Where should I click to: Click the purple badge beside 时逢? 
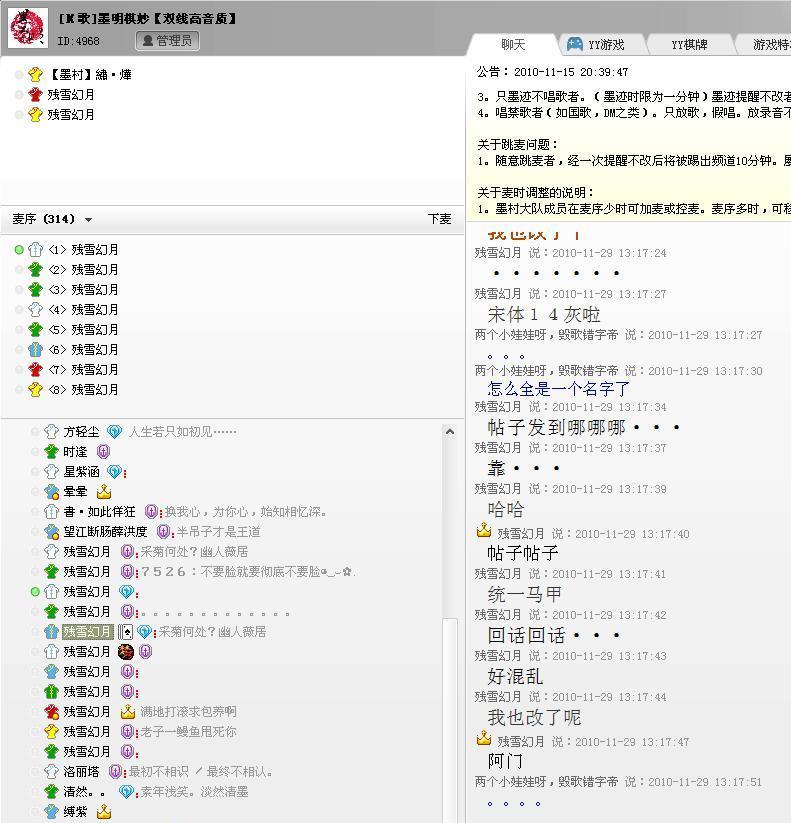(x=103, y=452)
